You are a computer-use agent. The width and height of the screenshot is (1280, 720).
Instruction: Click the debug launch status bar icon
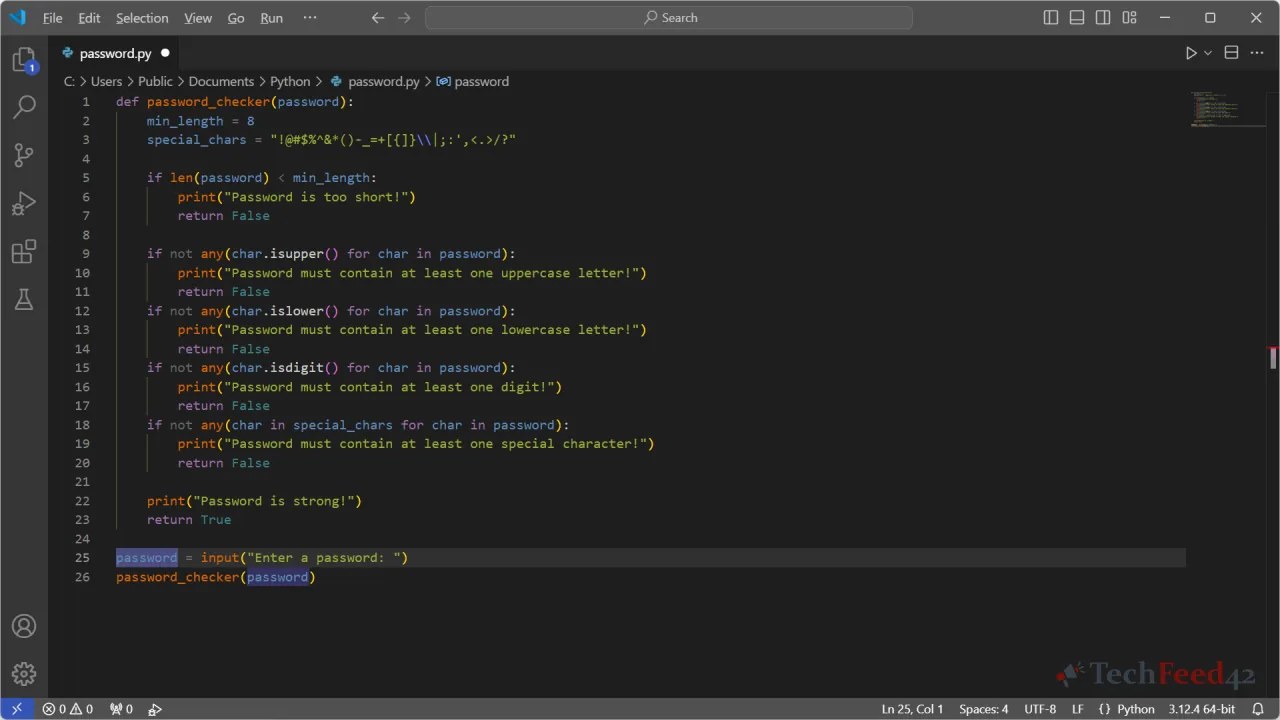(155, 709)
